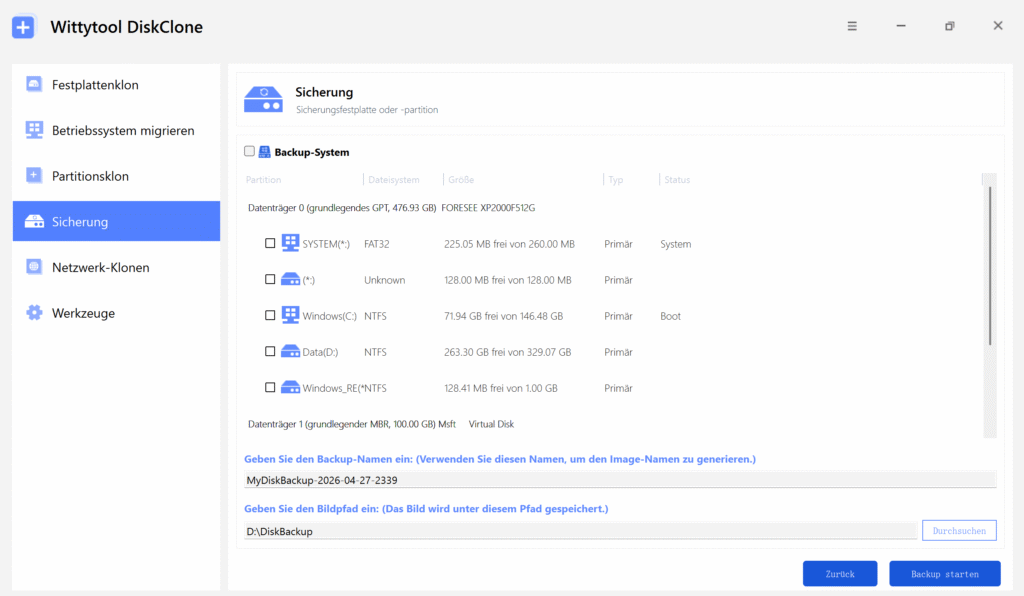Enable the Backup-System checkbox
This screenshot has width=1024, height=596.
249,151
